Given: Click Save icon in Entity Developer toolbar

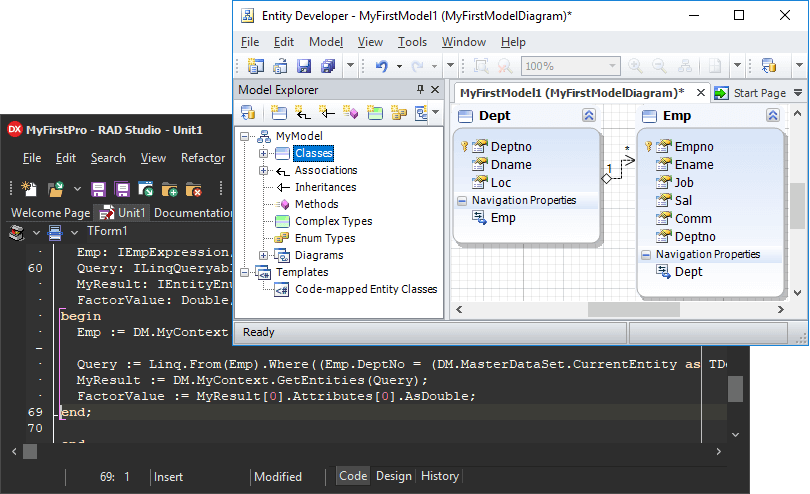Looking at the screenshot, I should click(x=303, y=66).
